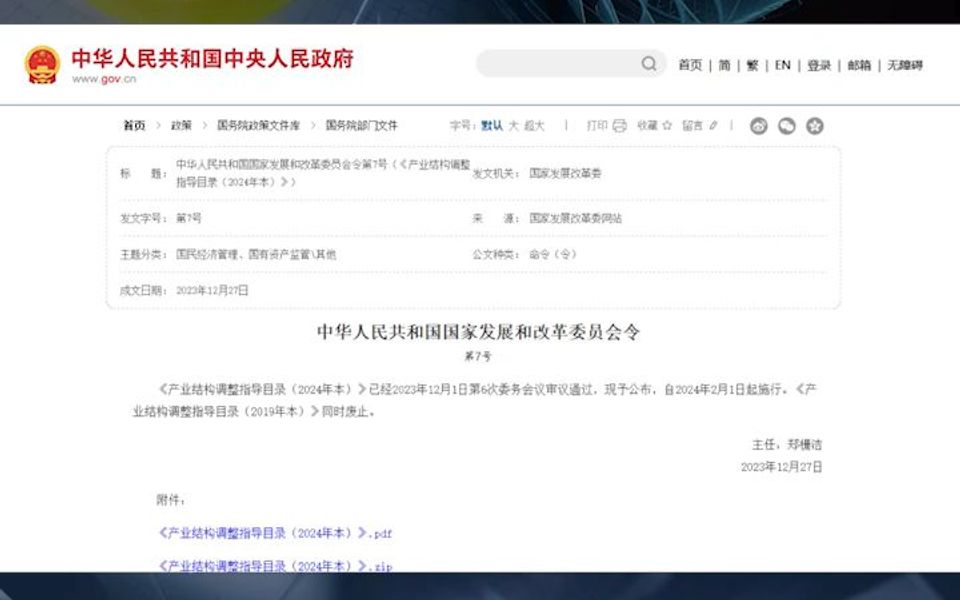
Task: Select the 大 font size control
Action: tap(516, 124)
